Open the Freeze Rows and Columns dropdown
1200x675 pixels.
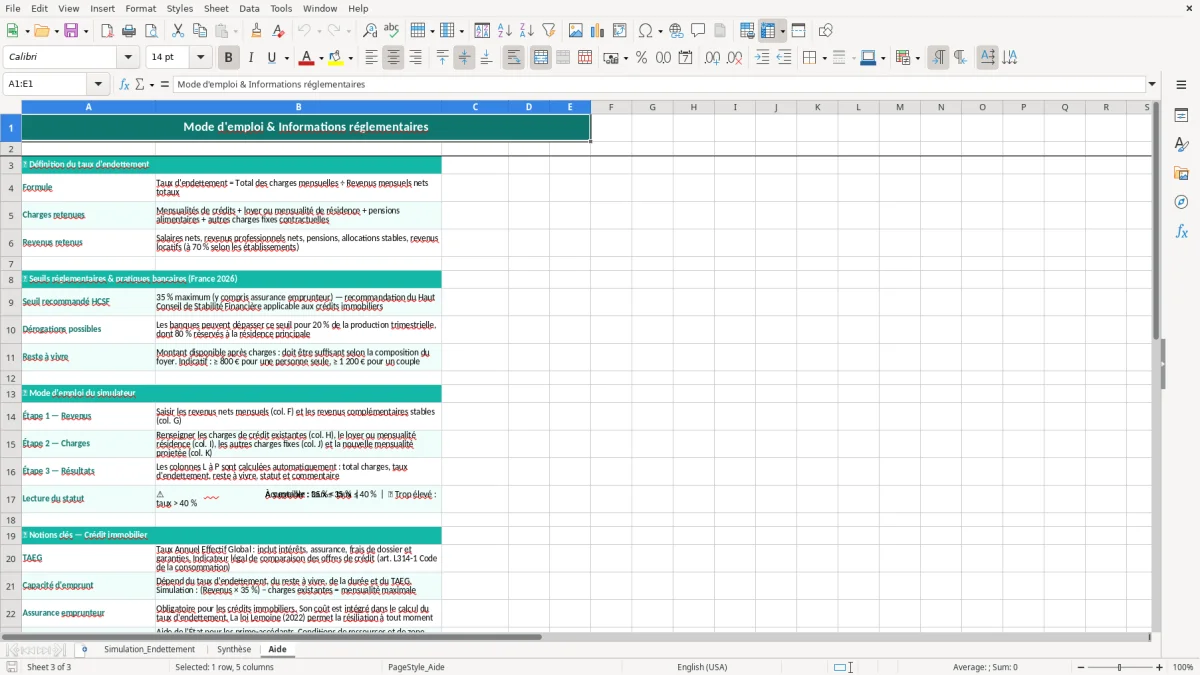(783, 31)
